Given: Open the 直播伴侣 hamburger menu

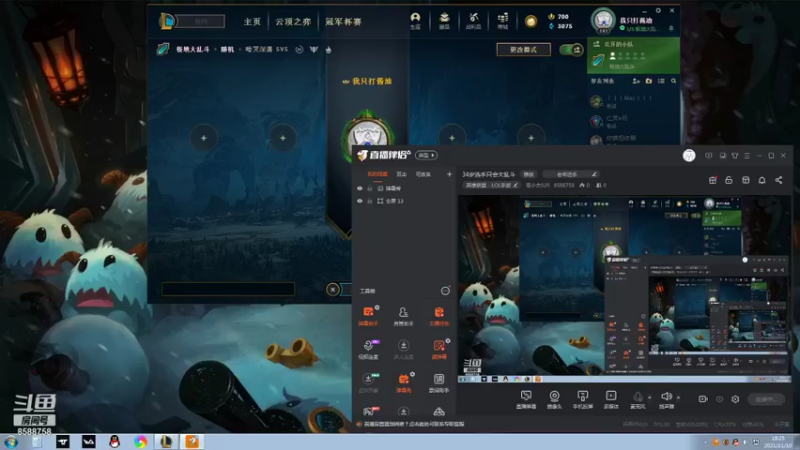Looking at the screenshot, I should pos(747,156).
